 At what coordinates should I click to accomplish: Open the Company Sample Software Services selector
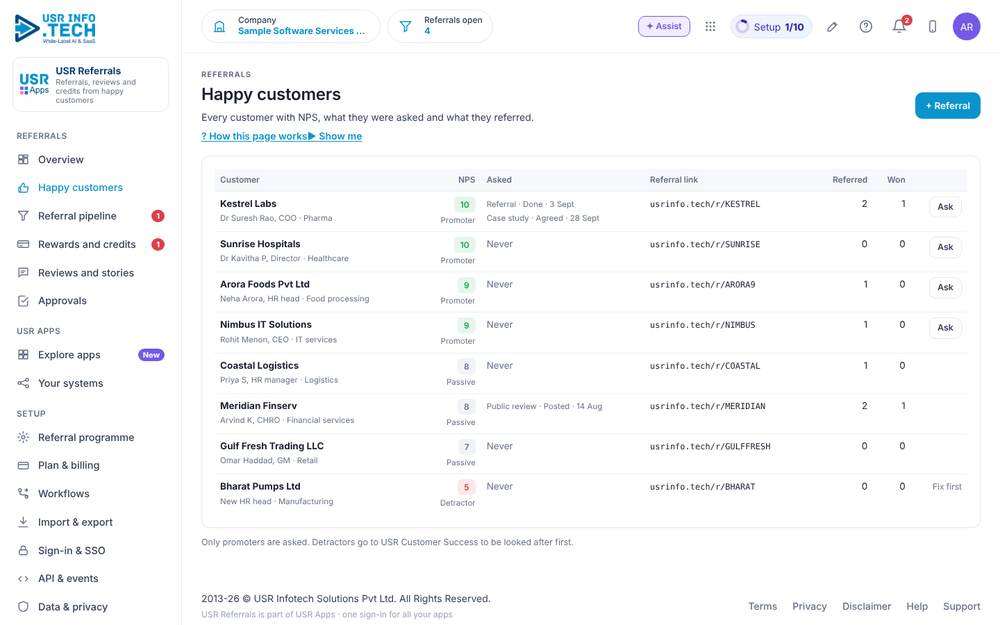(x=291, y=26)
